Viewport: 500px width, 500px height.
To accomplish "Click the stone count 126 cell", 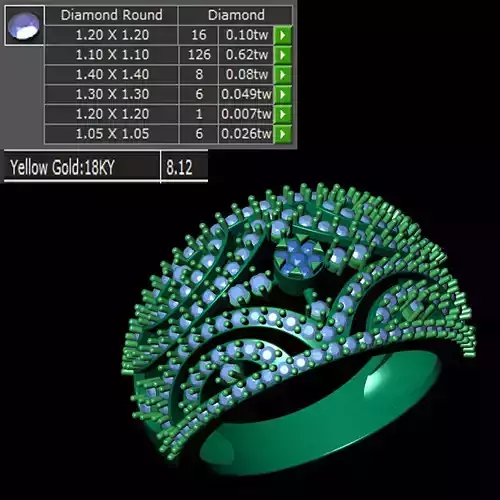I will pos(199,55).
